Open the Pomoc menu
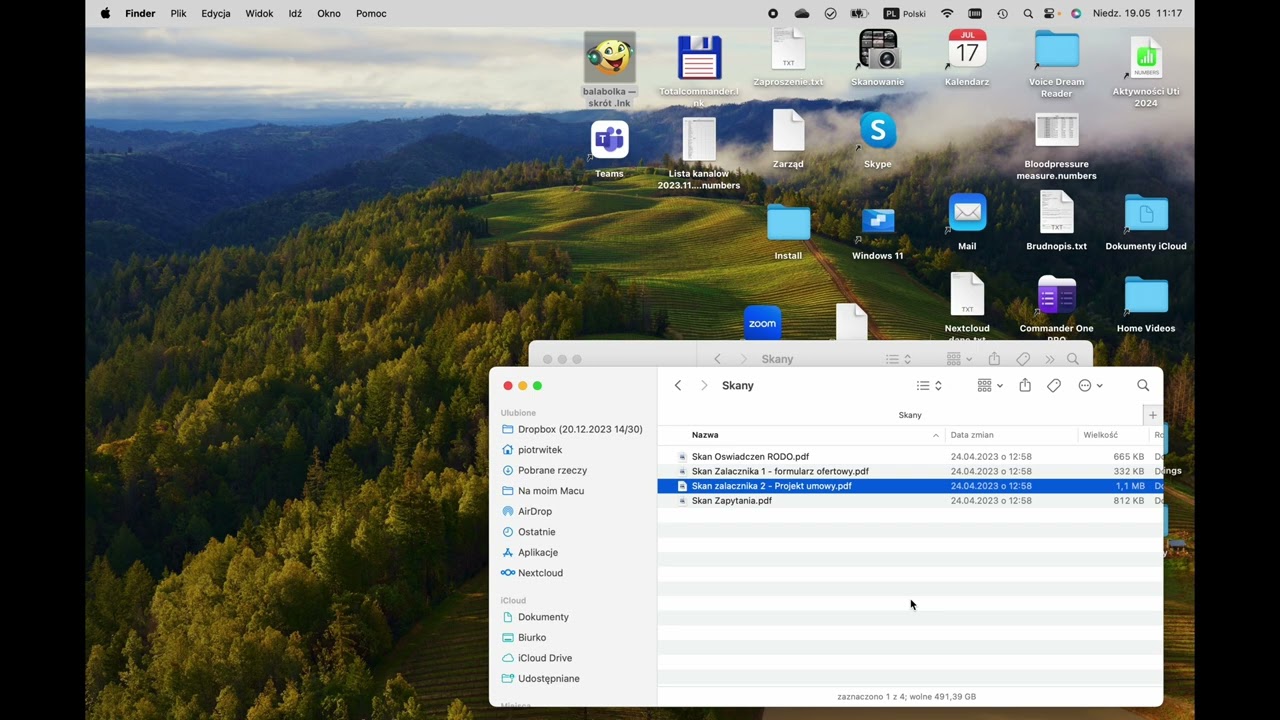This screenshot has height=720, width=1280. click(371, 13)
